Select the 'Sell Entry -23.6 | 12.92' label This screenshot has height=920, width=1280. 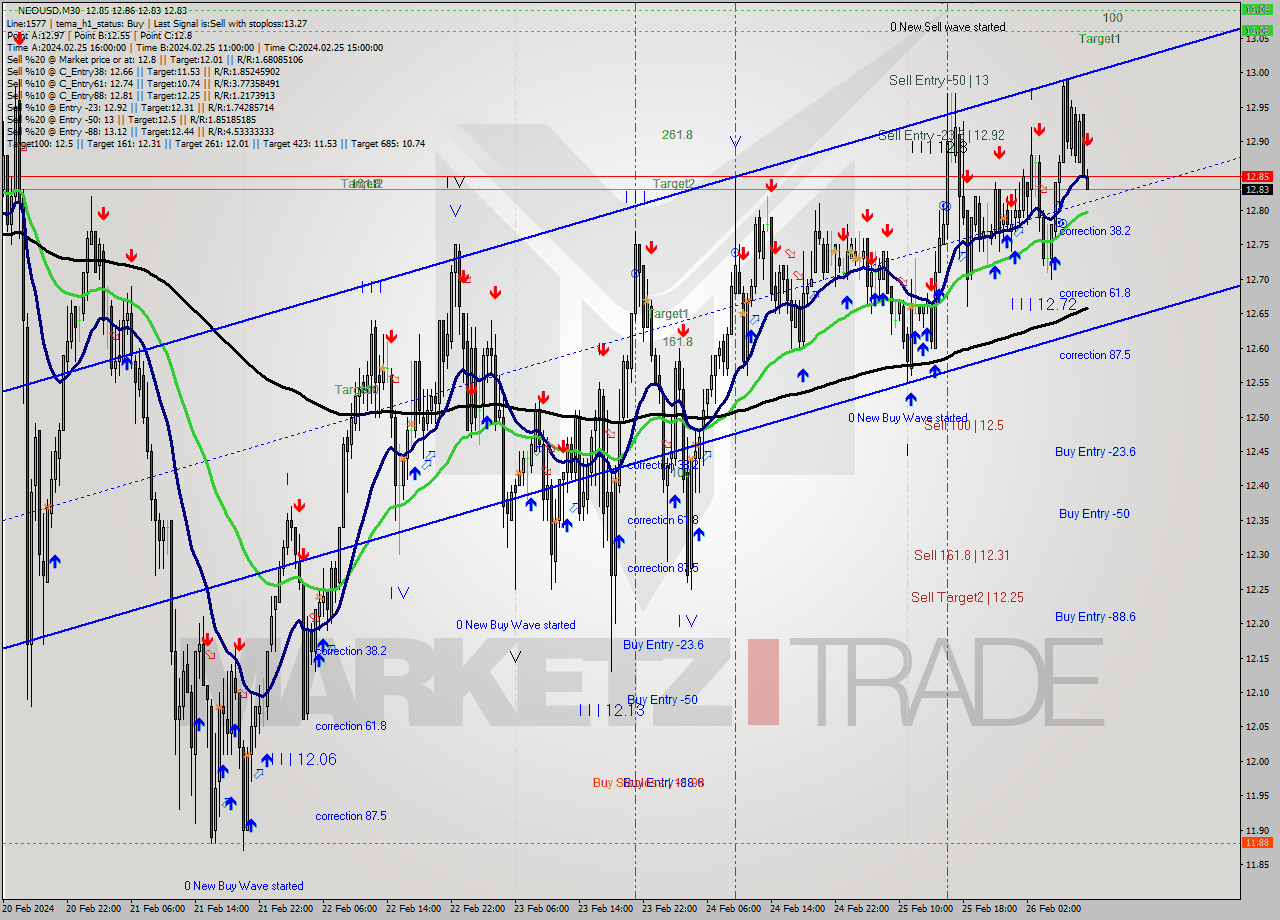click(941, 134)
